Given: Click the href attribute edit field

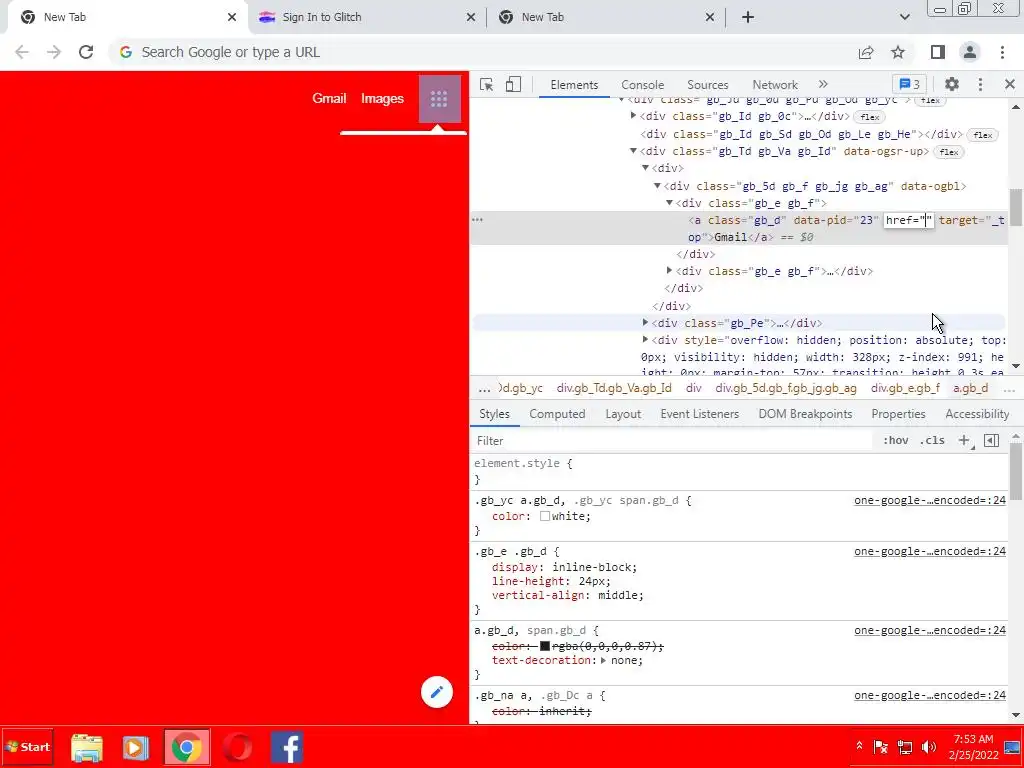Looking at the screenshot, I should pos(908,220).
